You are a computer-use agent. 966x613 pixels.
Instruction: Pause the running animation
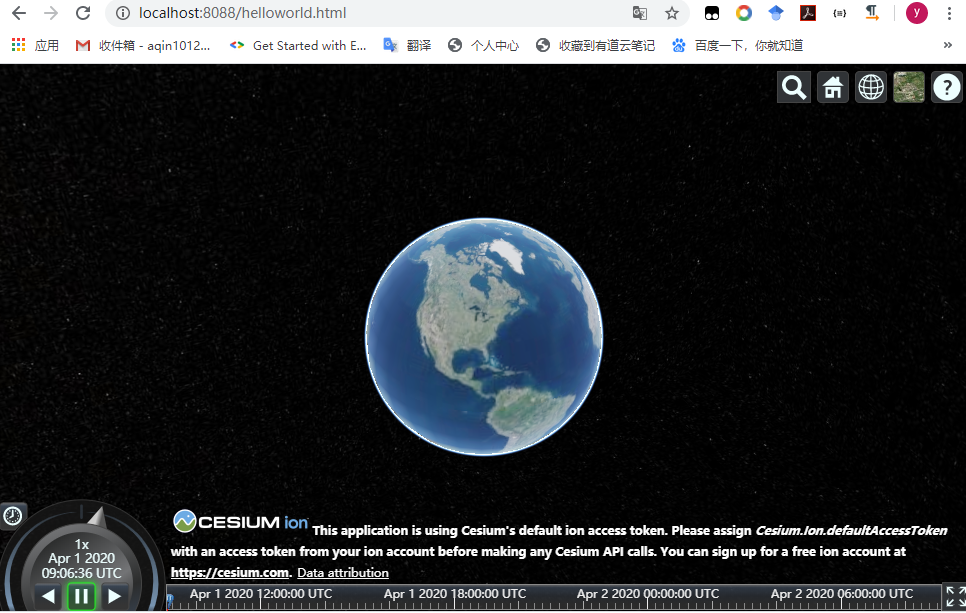(80, 595)
